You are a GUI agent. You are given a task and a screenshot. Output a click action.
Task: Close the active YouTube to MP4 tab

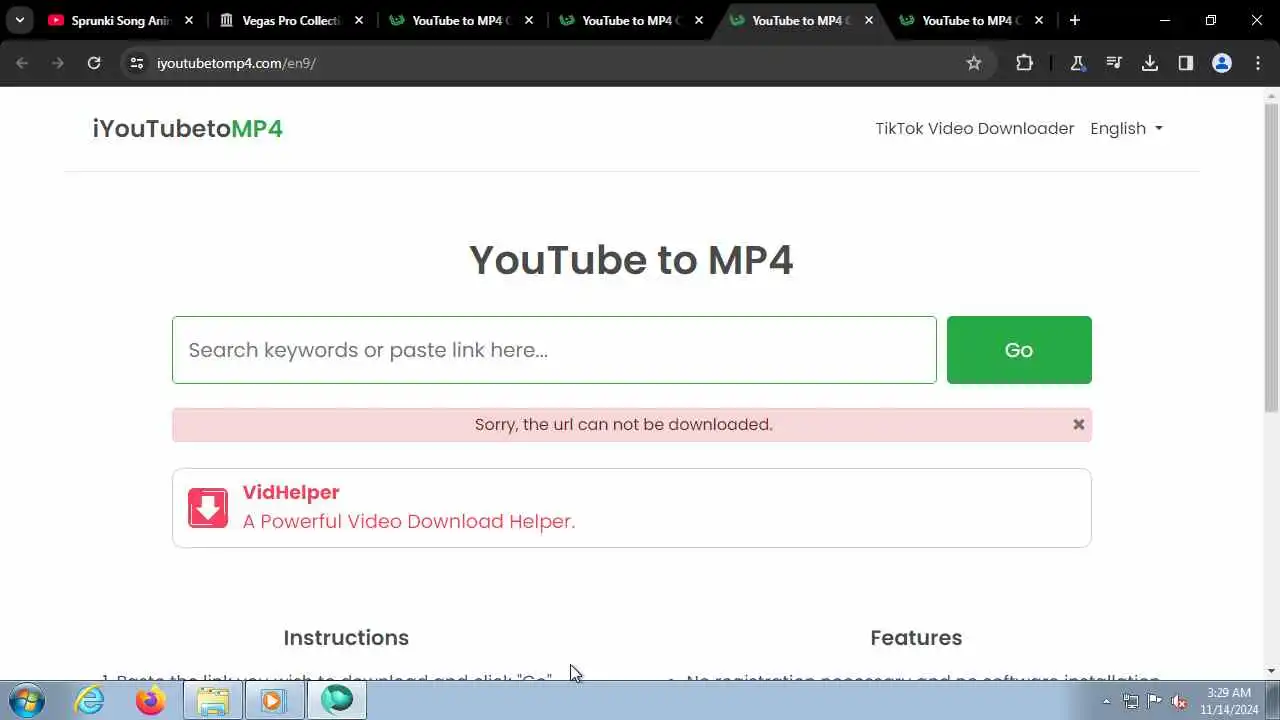coord(869,20)
